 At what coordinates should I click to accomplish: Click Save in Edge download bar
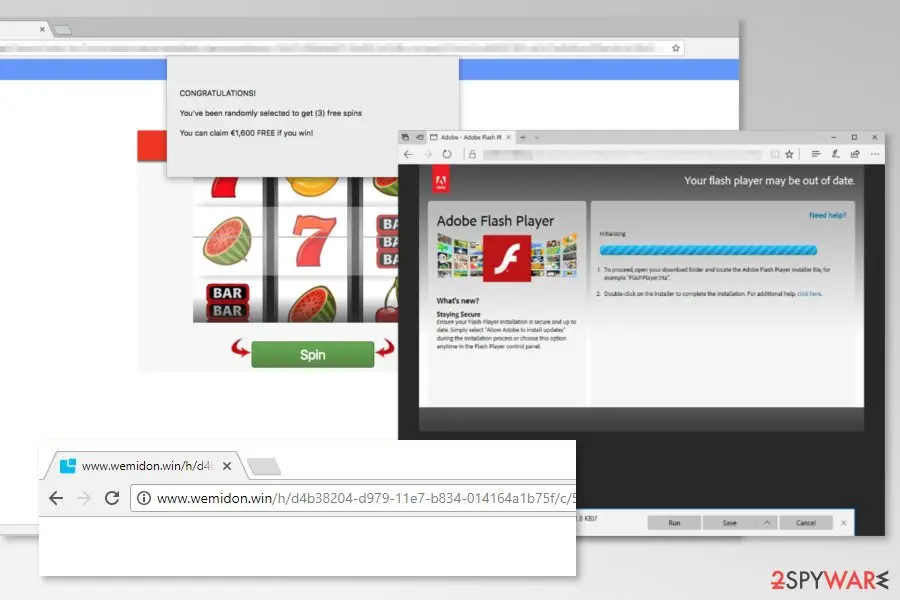[x=730, y=523]
